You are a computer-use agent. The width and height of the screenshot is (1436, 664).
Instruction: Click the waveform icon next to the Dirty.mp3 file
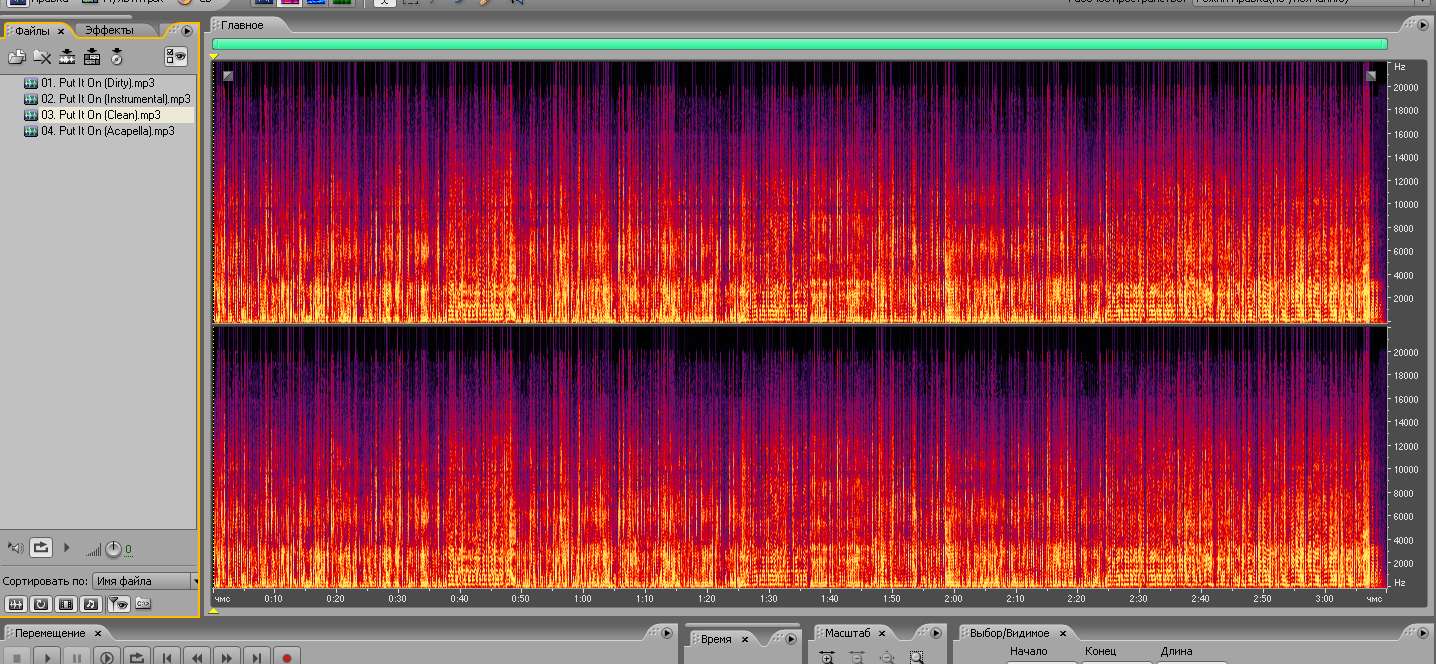(x=31, y=83)
